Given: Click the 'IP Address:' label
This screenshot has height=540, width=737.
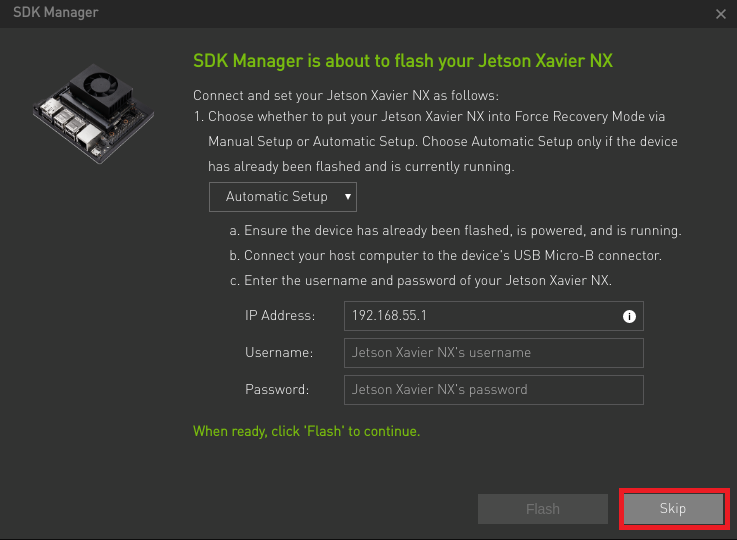Looking at the screenshot, I should tap(280, 315).
